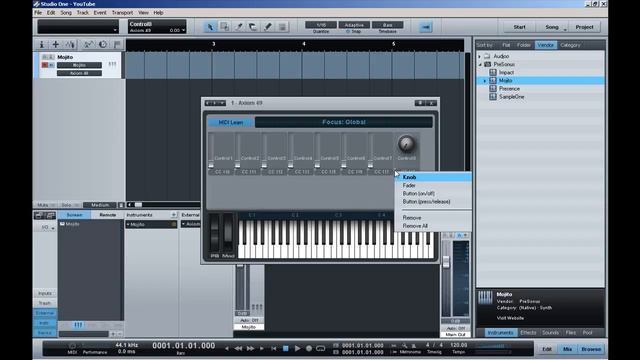640x360 pixels.
Task: Open the parameter dropdown left of Control8
Action: tap(115, 30)
